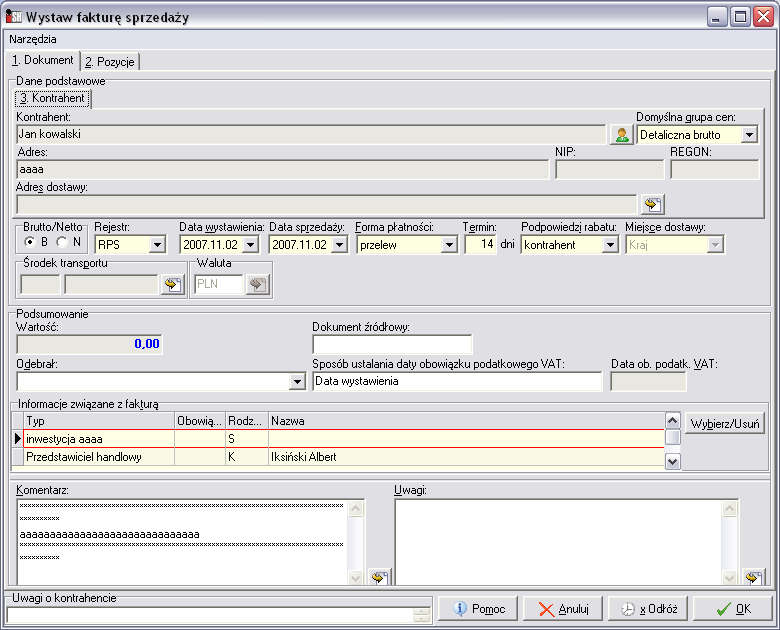Click the Adres field containing aaaa
This screenshot has width=780, height=630.
283,170
